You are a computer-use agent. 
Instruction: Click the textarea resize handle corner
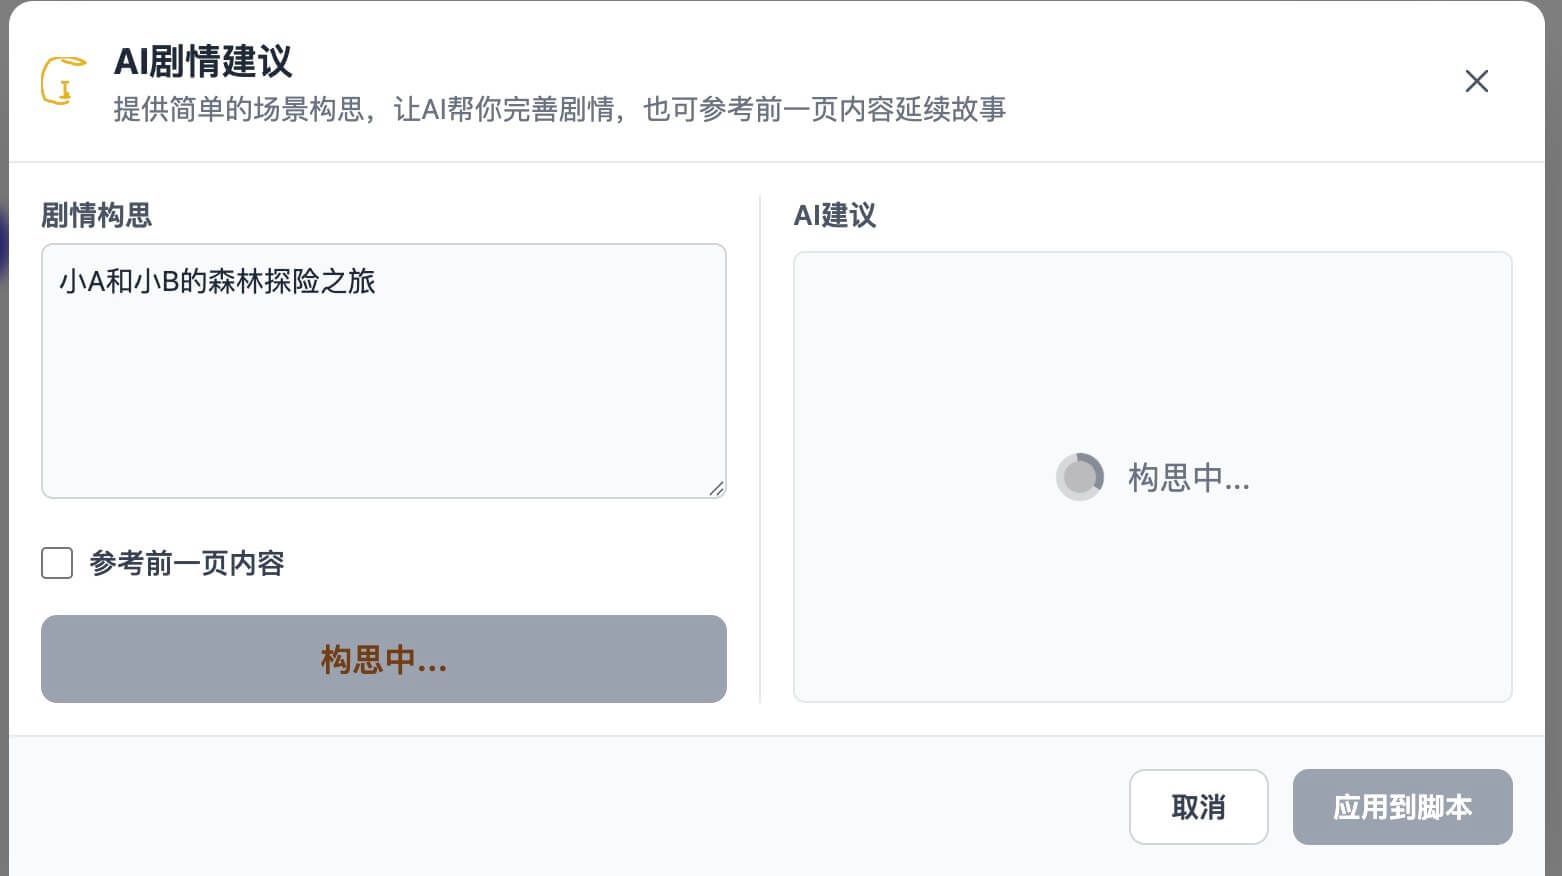tap(716, 488)
